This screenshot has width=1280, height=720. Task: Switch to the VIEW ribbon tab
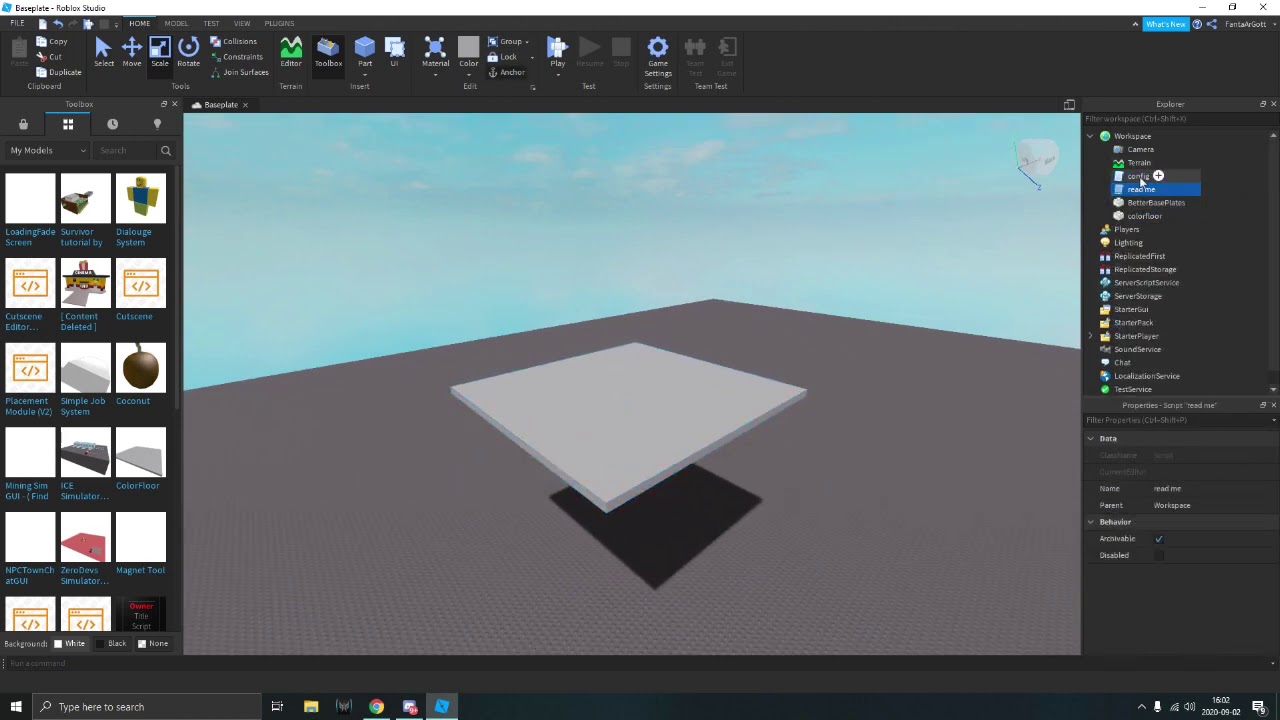point(242,23)
